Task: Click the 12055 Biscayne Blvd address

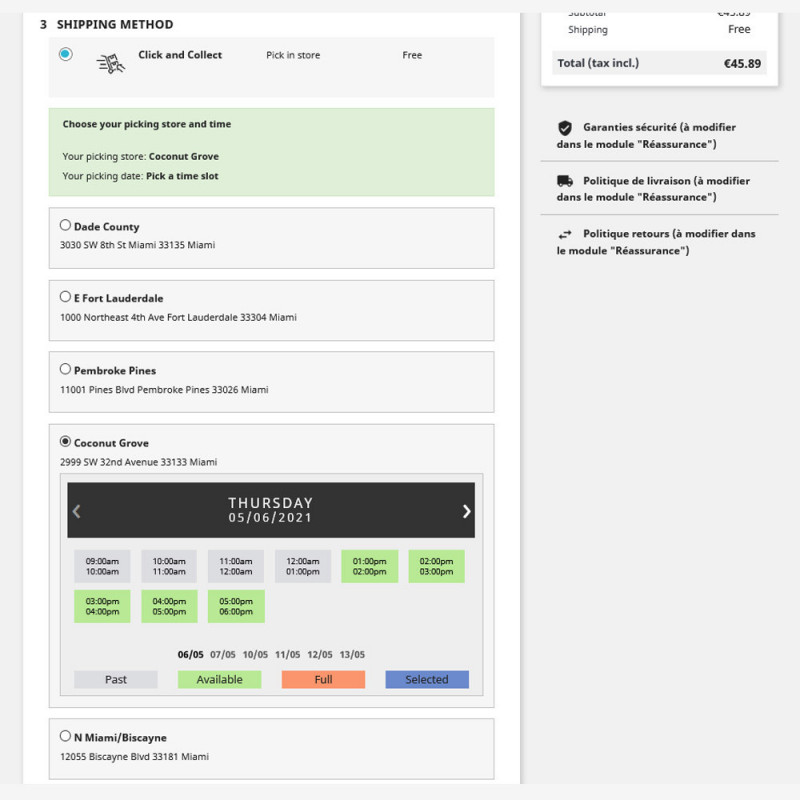Action: (134, 757)
